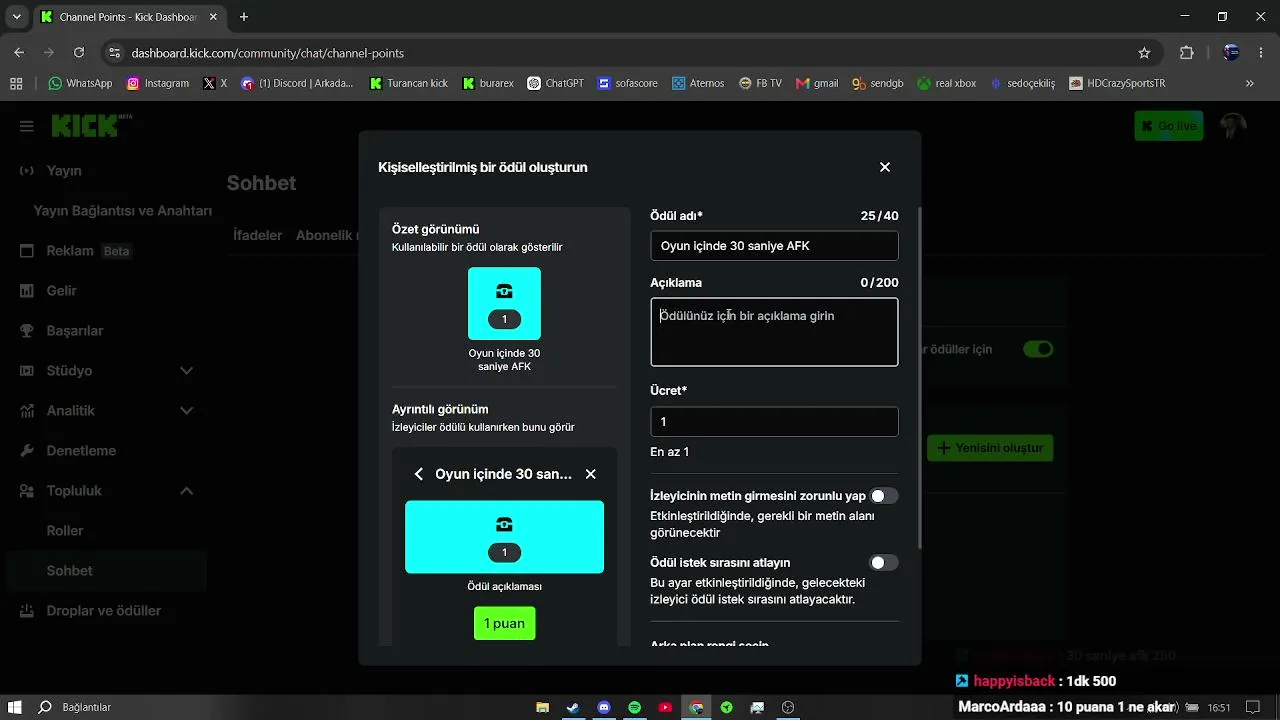Click the X in the detailed preview header
Viewport: 1280px width, 720px height.
point(590,474)
